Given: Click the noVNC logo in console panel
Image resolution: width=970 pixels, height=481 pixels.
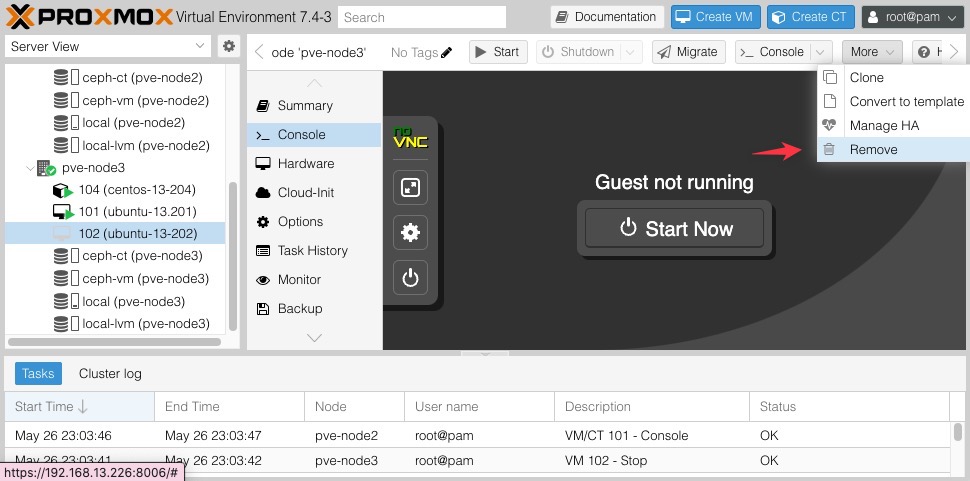Looking at the screenshot, I should [411, 137].
